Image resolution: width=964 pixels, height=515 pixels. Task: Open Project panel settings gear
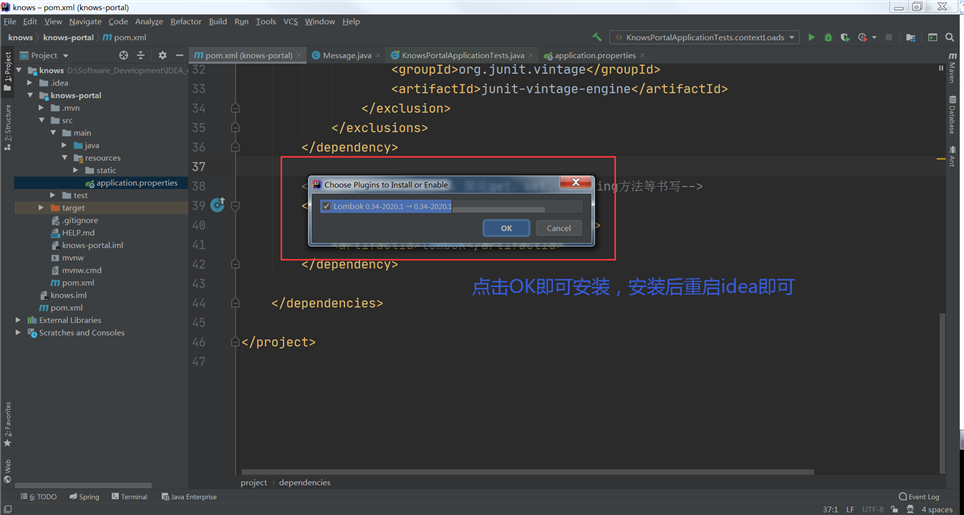pos(162,55)
